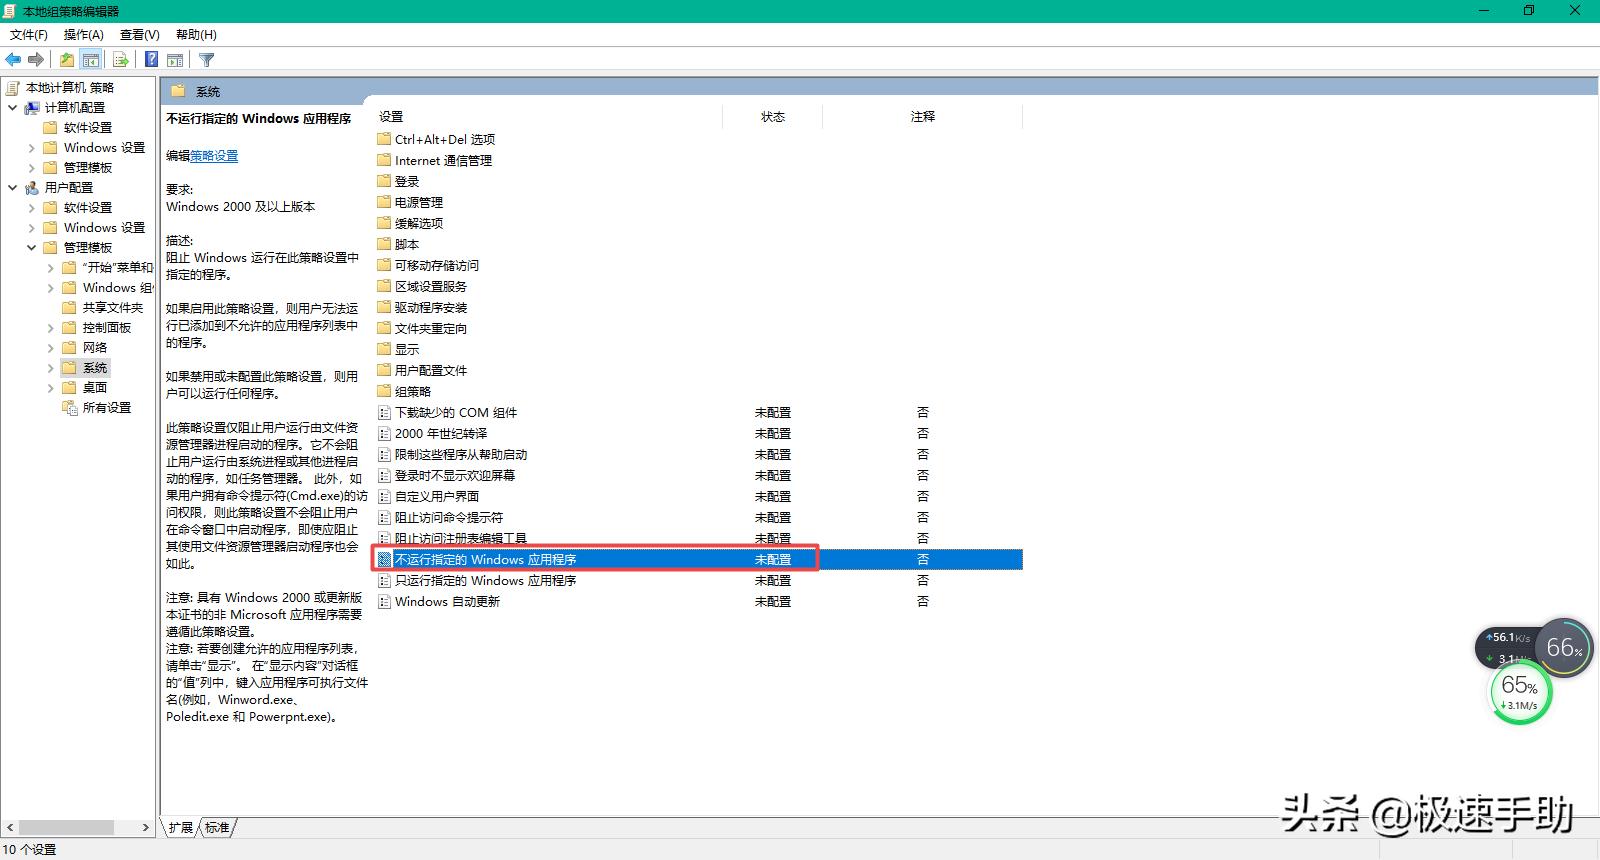The height and width of the screenshot is (860, 1600).
Task: Click tree pane horizontal scrollbar right arrow
Action: point(146,828)
